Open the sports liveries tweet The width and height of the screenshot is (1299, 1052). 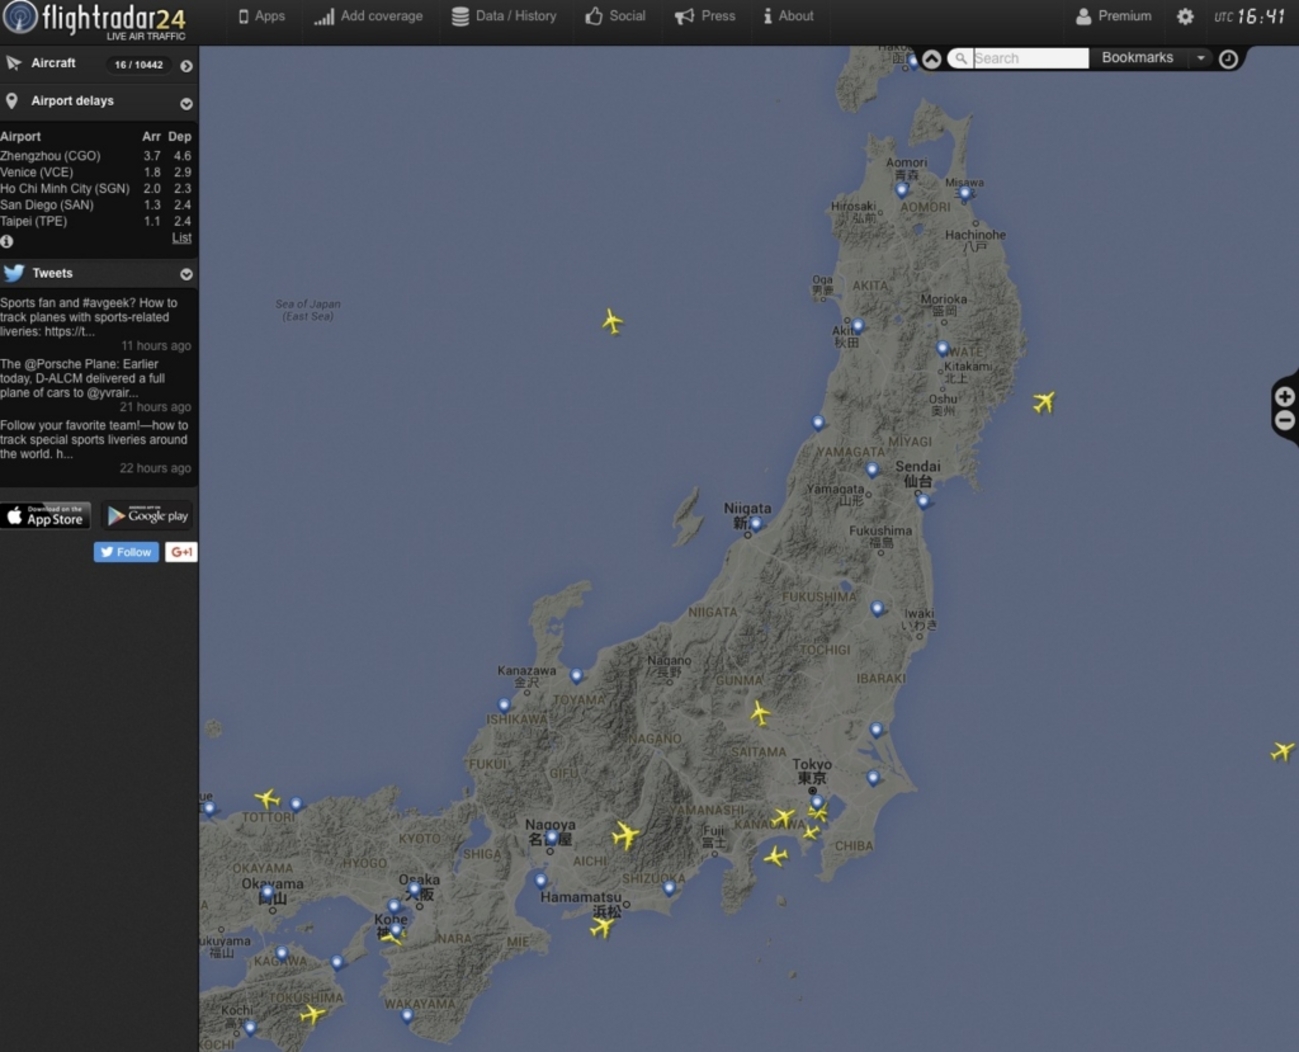click(x=96, y=317)
